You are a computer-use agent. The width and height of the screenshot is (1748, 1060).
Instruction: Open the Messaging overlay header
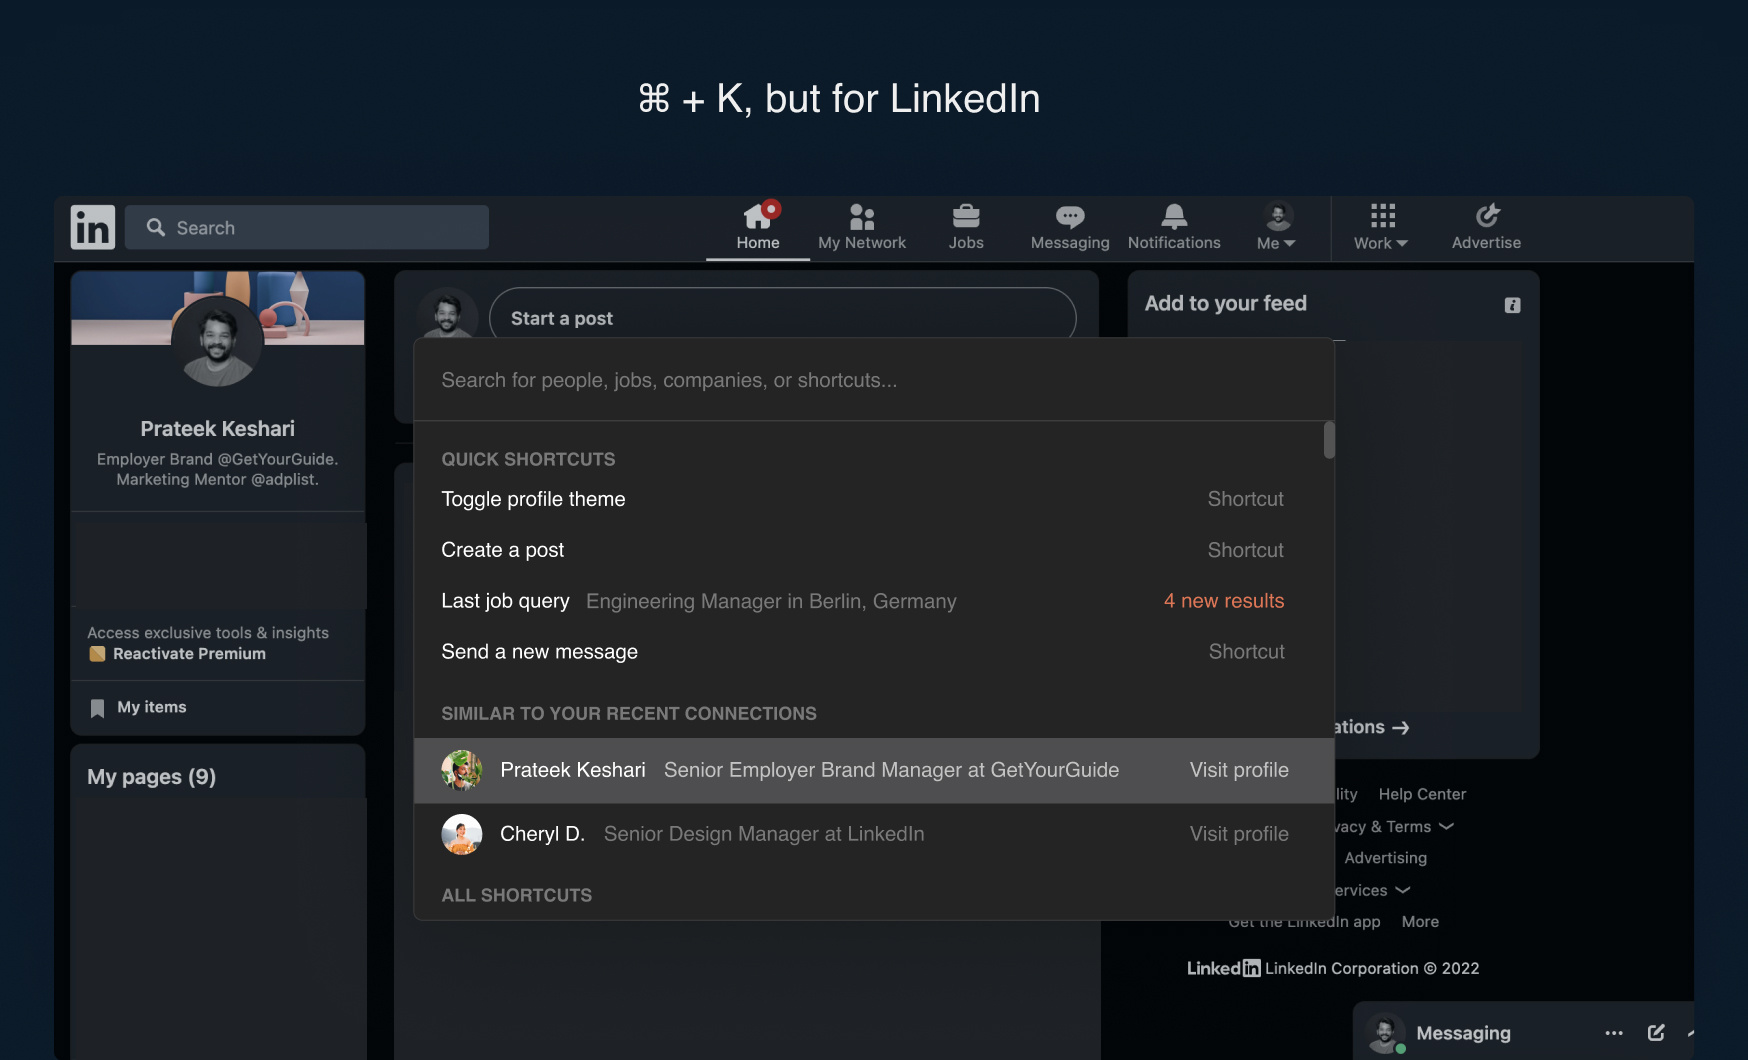1523,1031
